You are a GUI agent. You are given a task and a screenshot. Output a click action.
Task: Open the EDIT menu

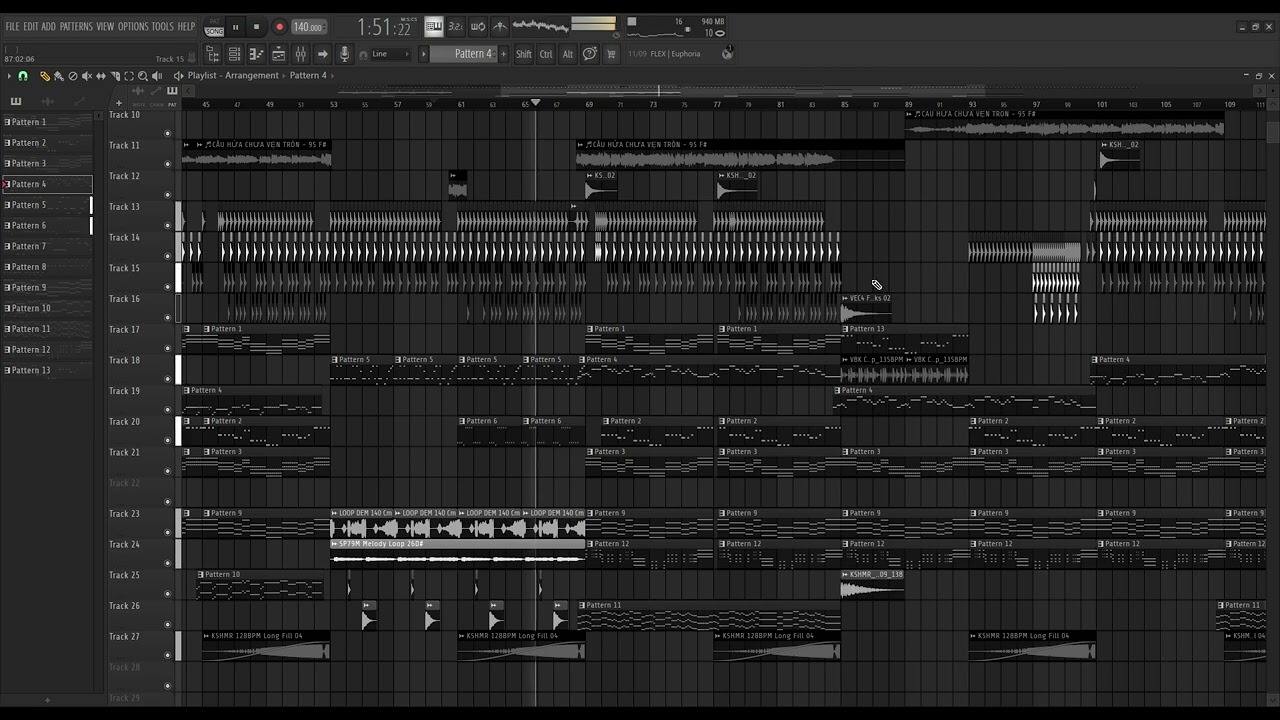31,27
